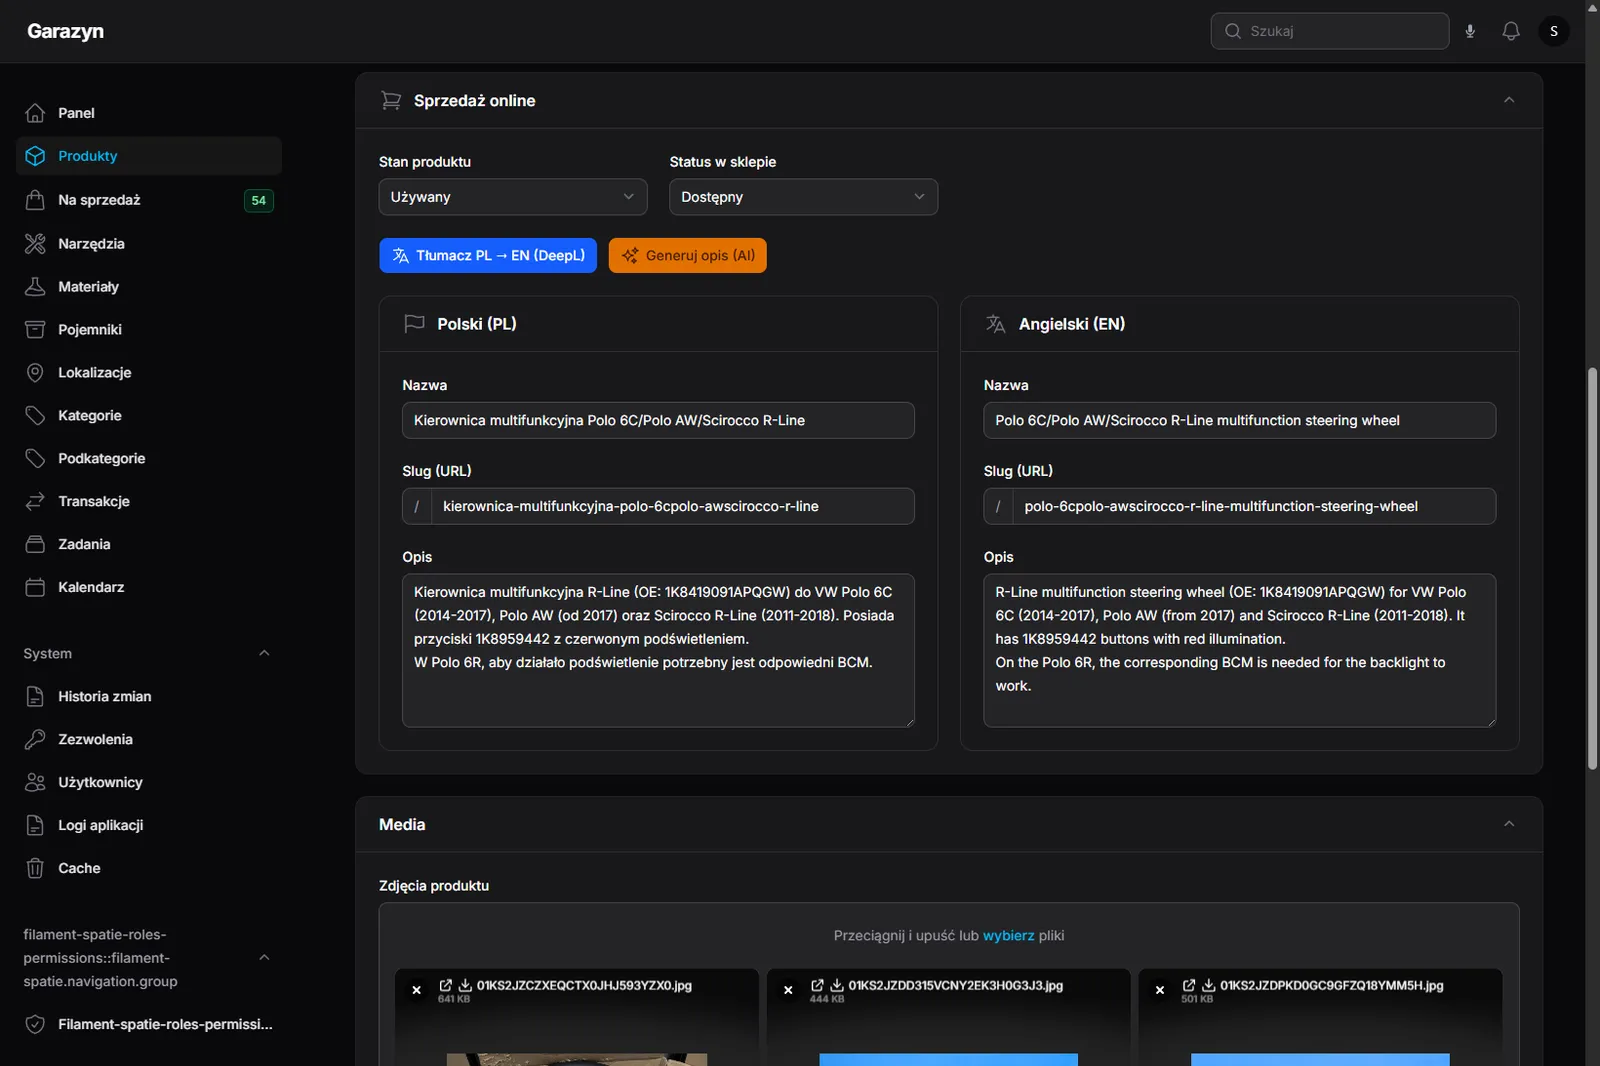This screenshot has height=1066, width=1600.
Task: Click the Produkty box icon
Action: (35, 156)
